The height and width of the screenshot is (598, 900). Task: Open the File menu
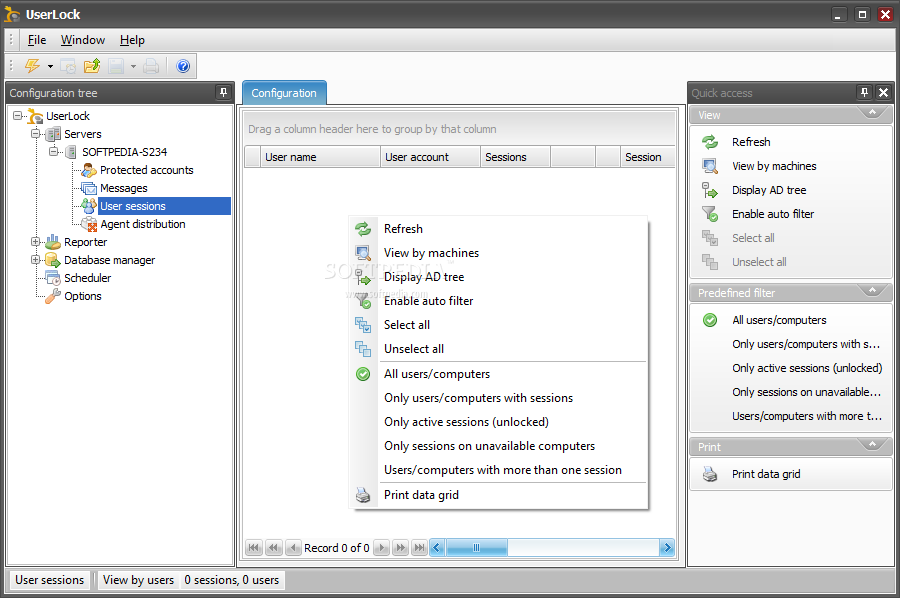[37, 40]
